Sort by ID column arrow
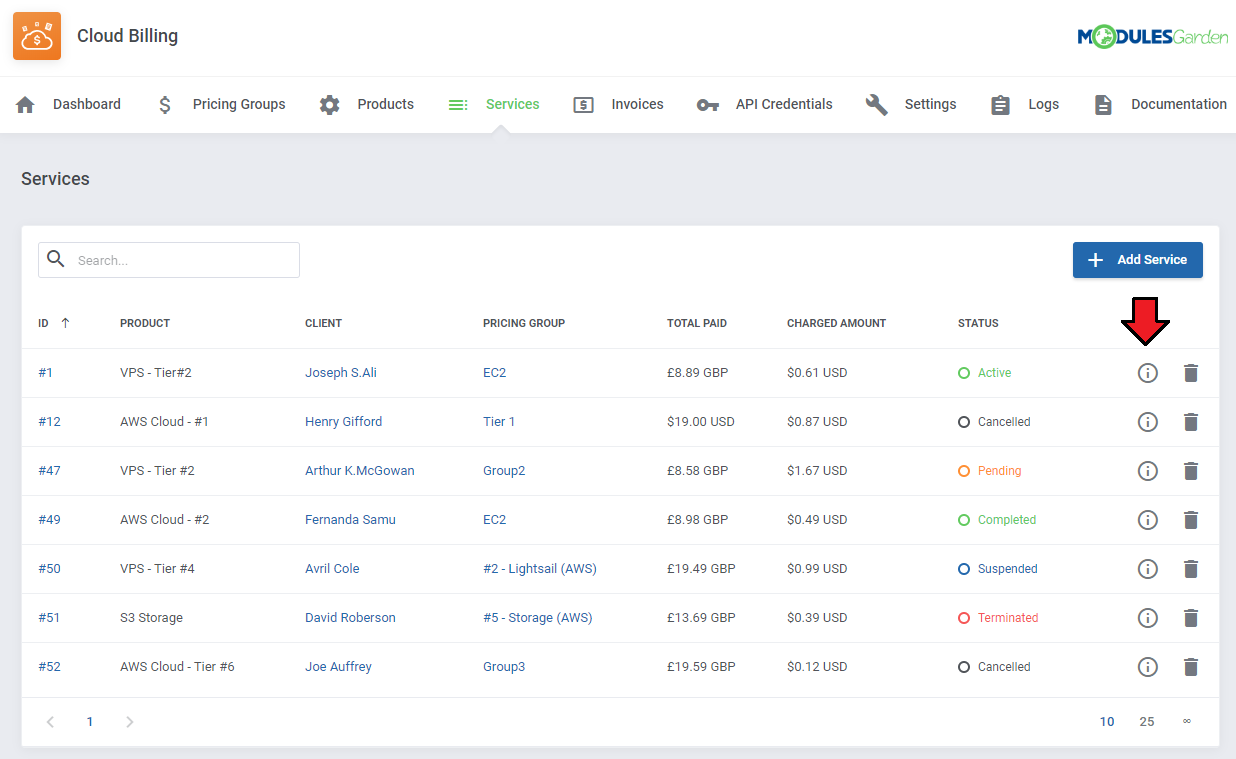 pos(65,323)
